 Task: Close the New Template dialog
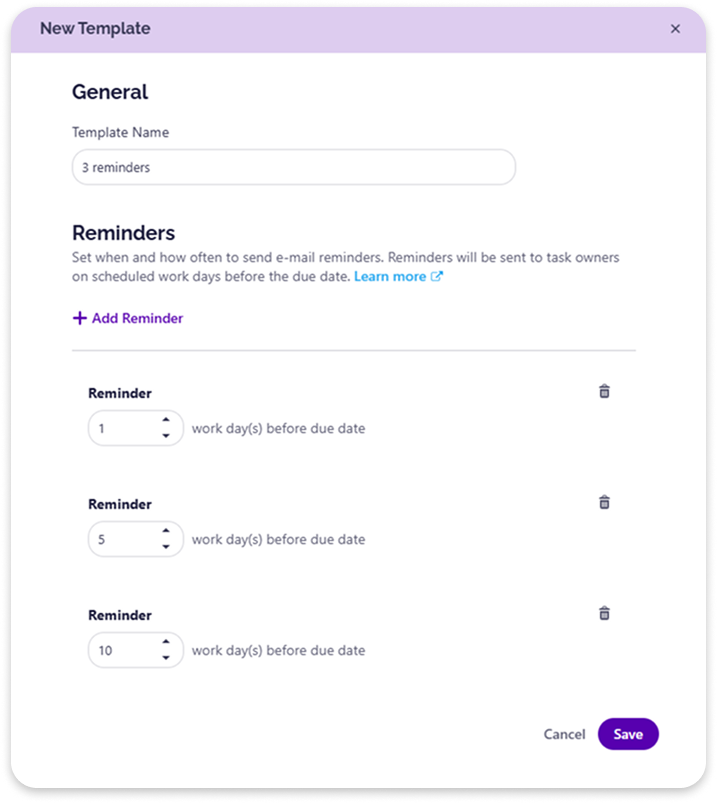tap(675, 29)
